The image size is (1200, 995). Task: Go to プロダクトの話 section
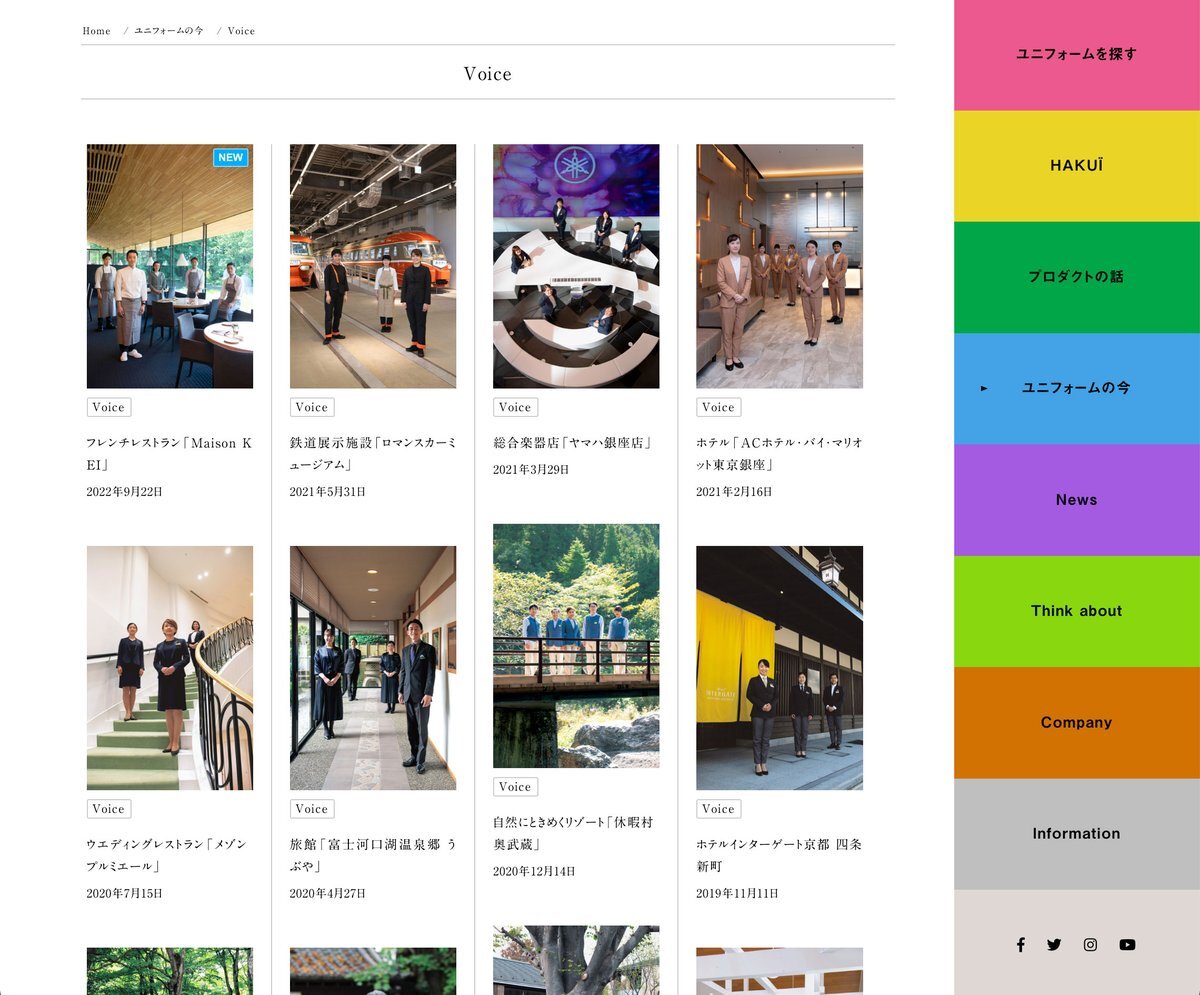pos(1076,277)
